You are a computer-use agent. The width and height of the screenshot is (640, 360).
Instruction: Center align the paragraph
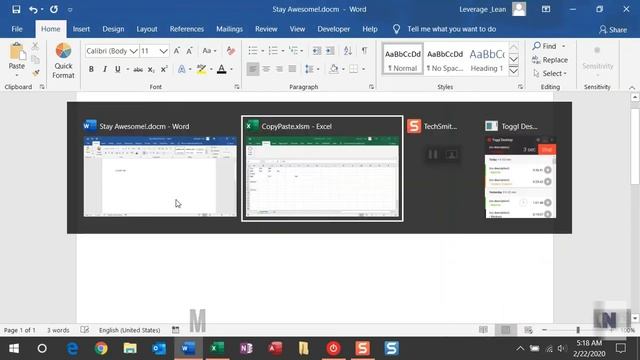[x=266, y=69]
